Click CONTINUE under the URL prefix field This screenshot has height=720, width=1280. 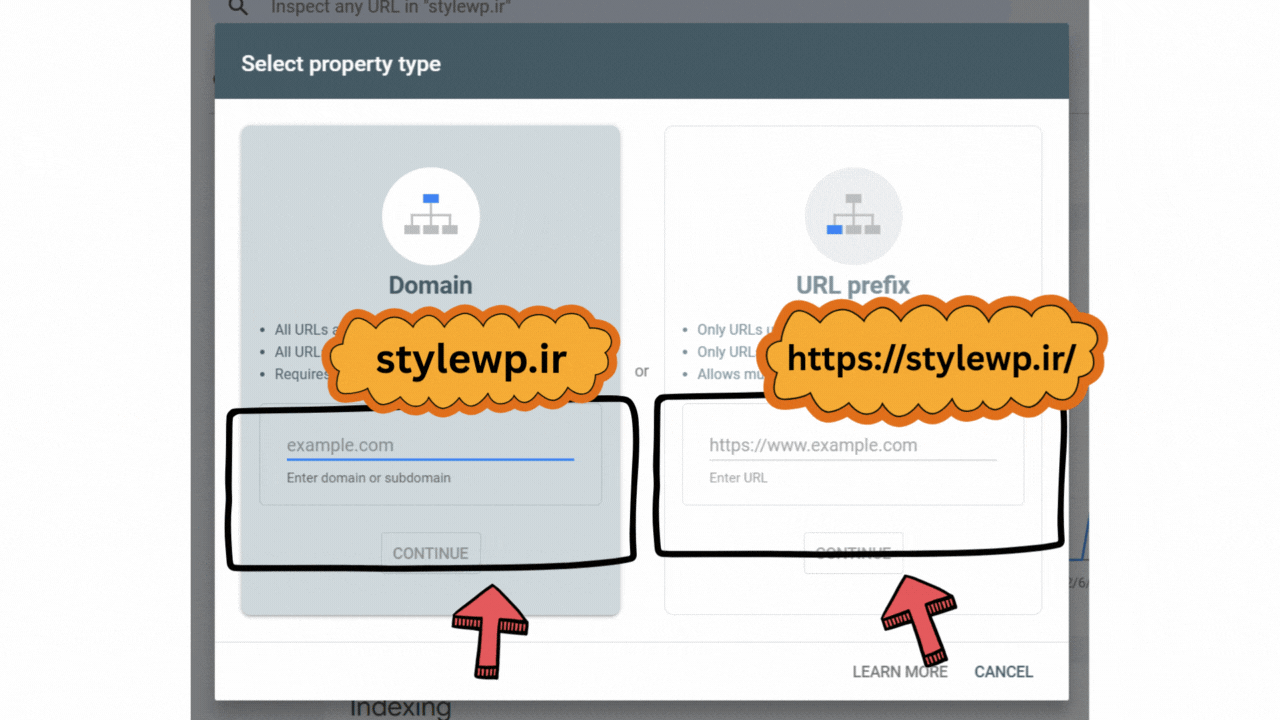click(853, 553)
